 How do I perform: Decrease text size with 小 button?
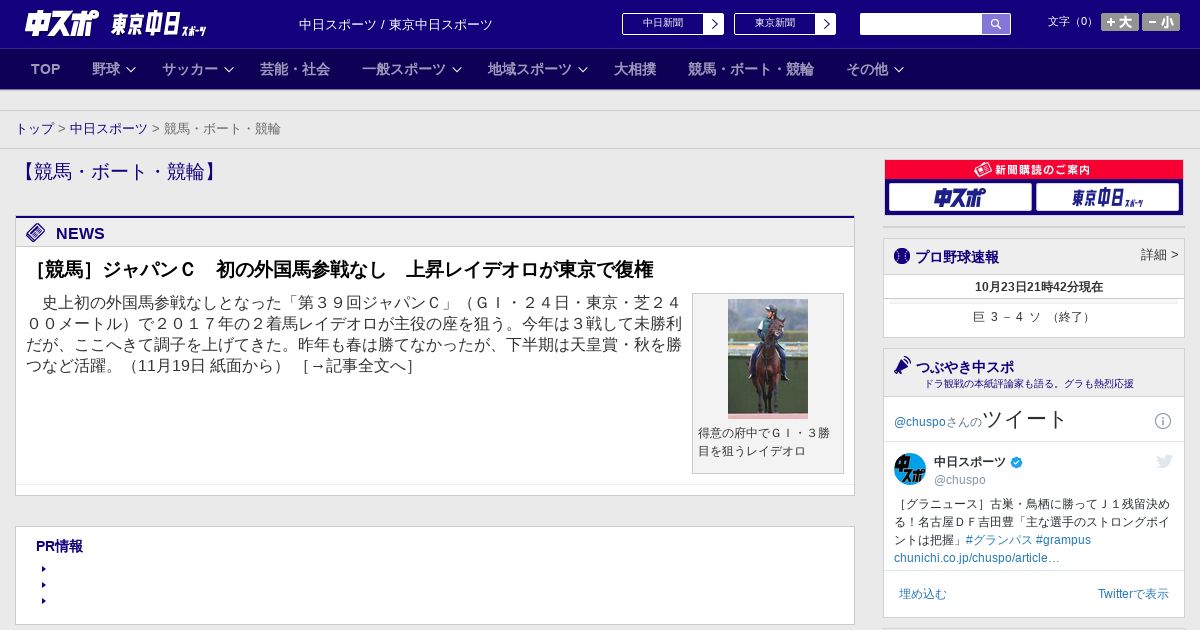point(1161,22)
